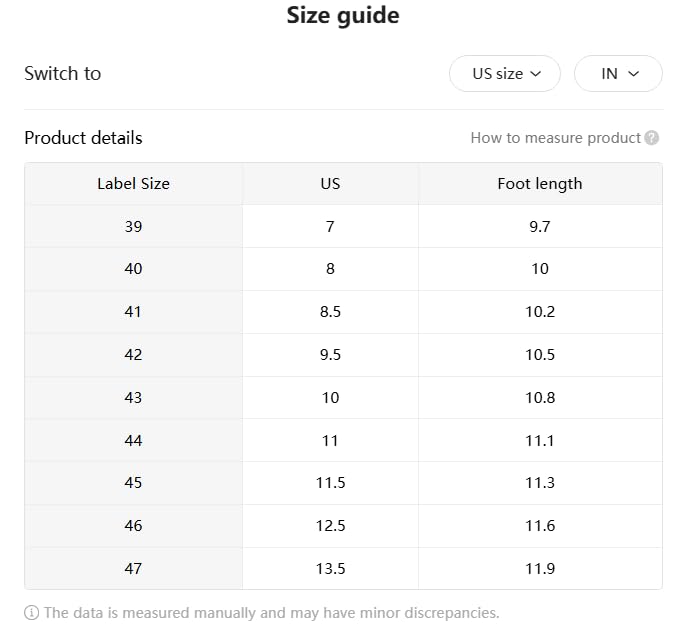The width and height of the screenshot is (678, 636).
Task: Click the Size guide title
Action: (342, 16)
